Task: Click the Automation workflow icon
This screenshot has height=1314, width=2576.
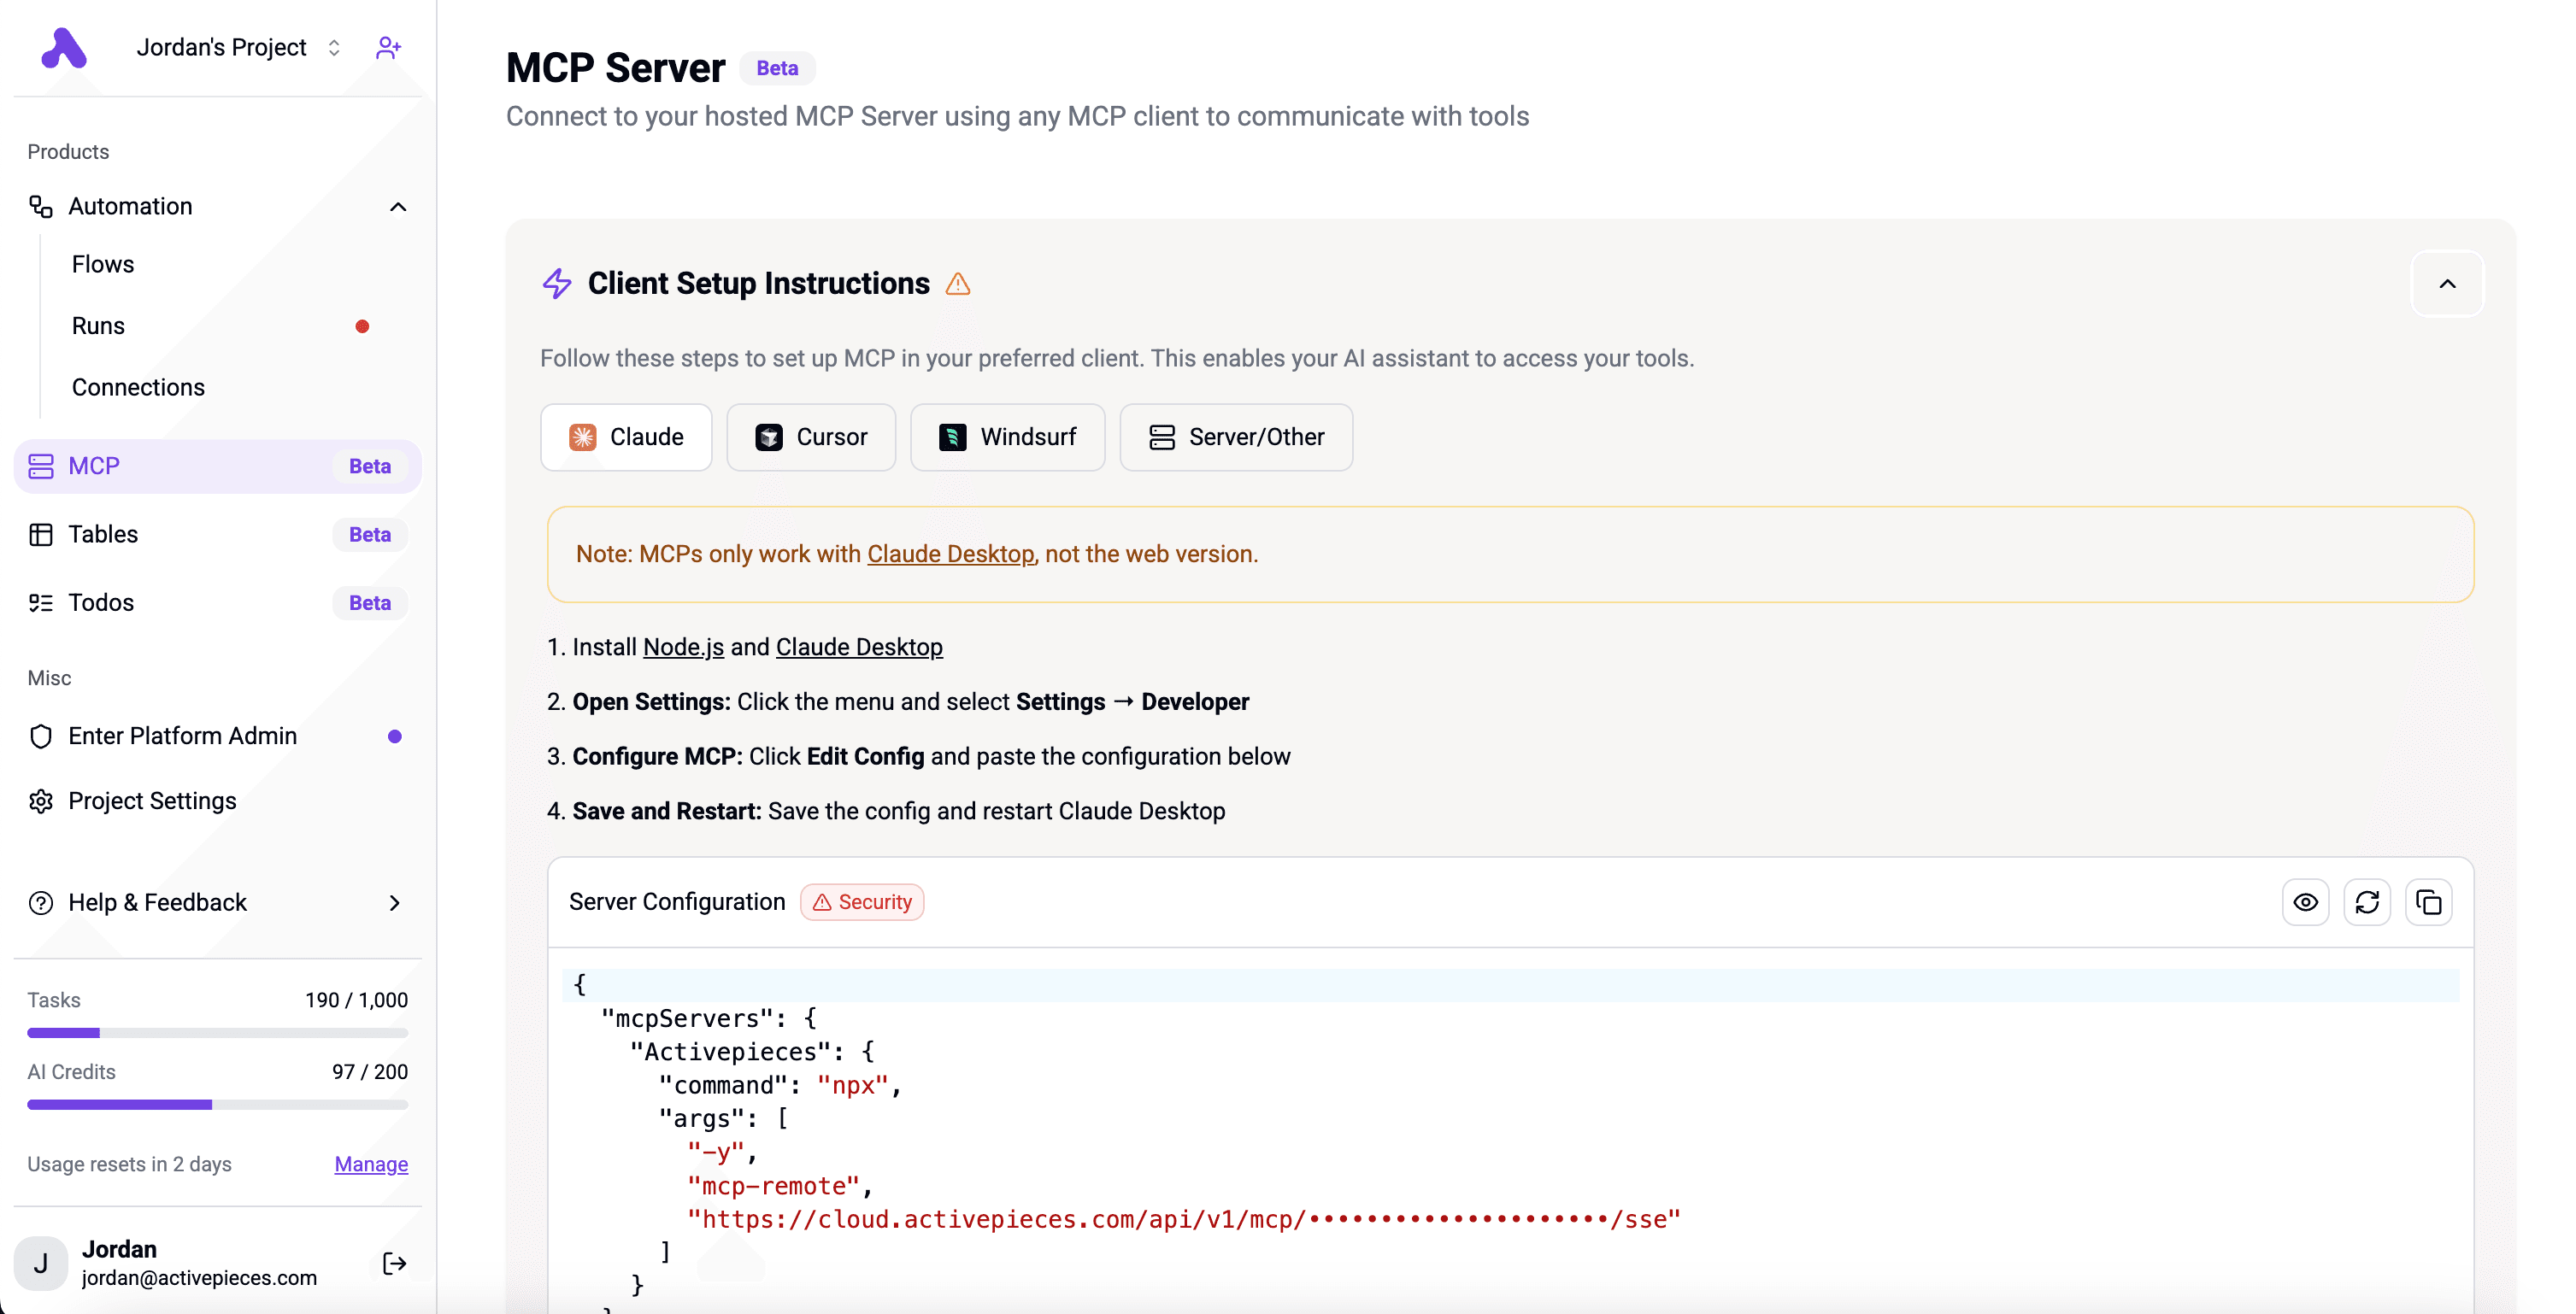Action: pos(41,206)
